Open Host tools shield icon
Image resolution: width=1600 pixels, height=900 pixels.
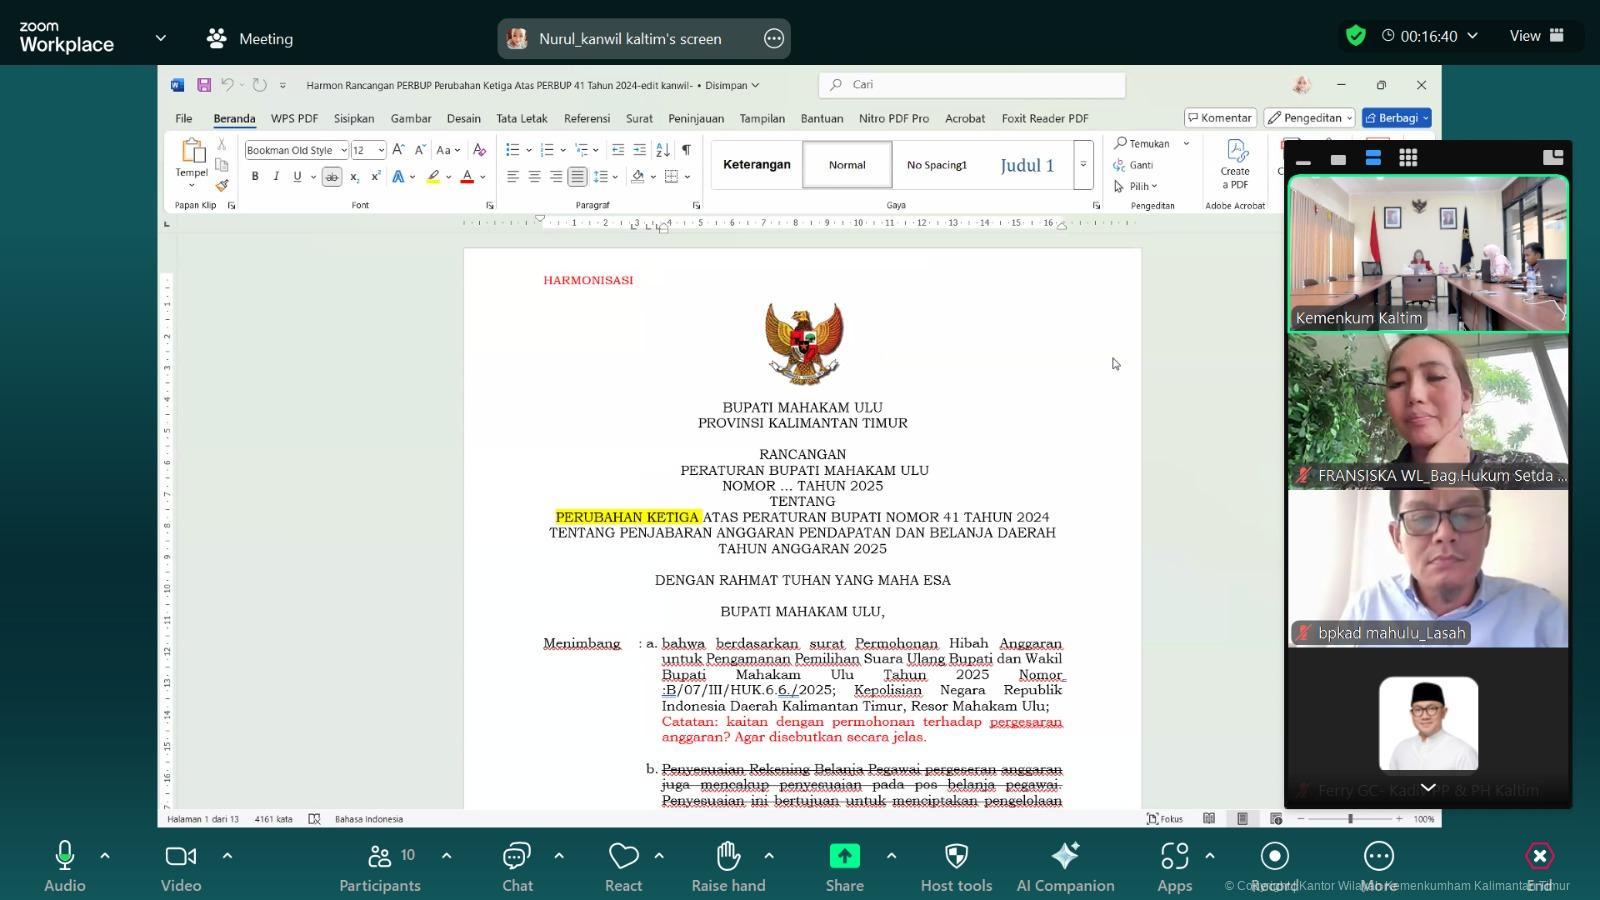(956, 857)
